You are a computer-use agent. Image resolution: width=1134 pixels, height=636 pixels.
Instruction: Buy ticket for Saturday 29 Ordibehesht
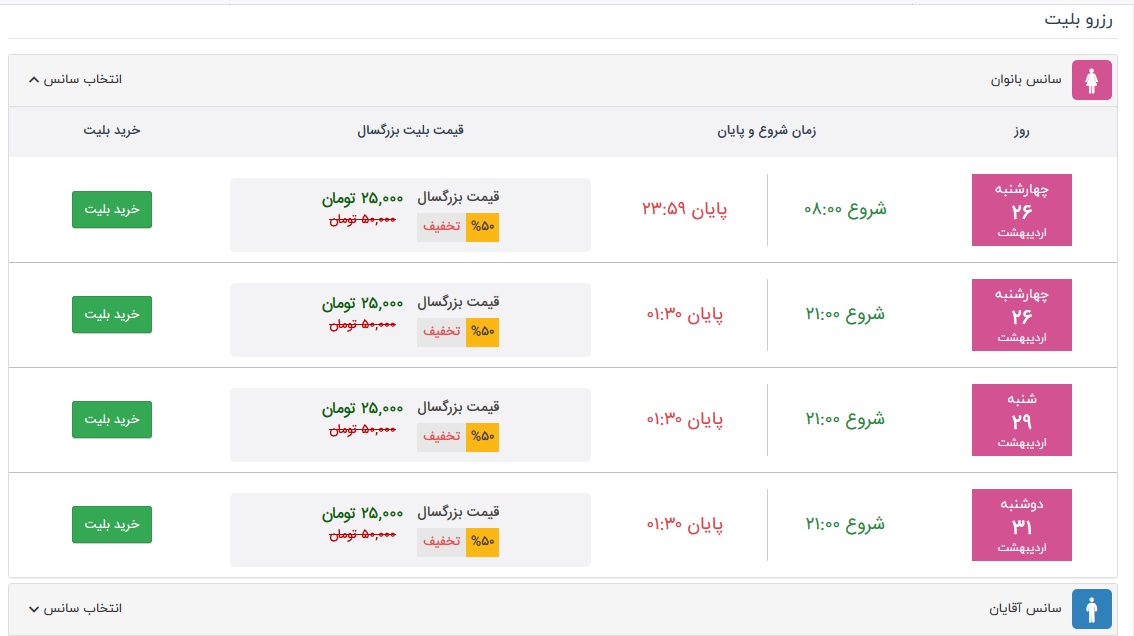[112, 420]
